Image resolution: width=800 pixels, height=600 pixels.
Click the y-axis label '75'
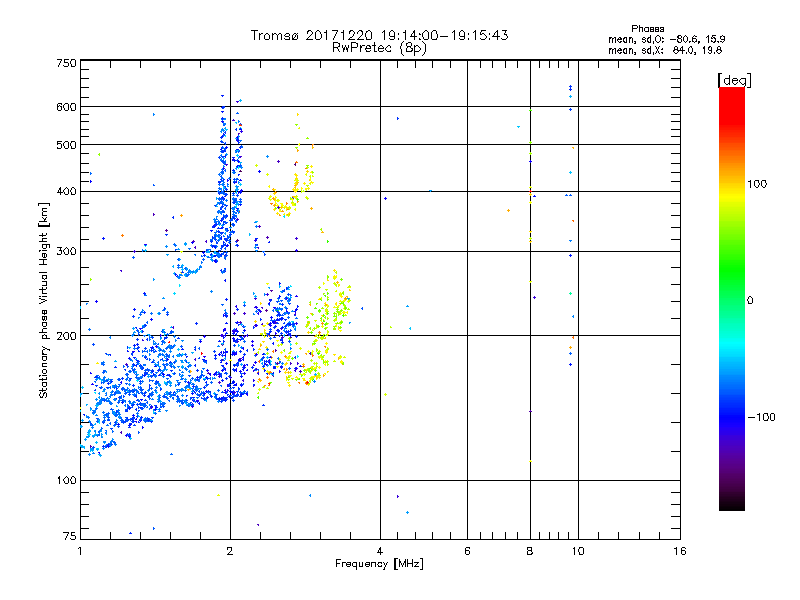(x=70, y=536)
